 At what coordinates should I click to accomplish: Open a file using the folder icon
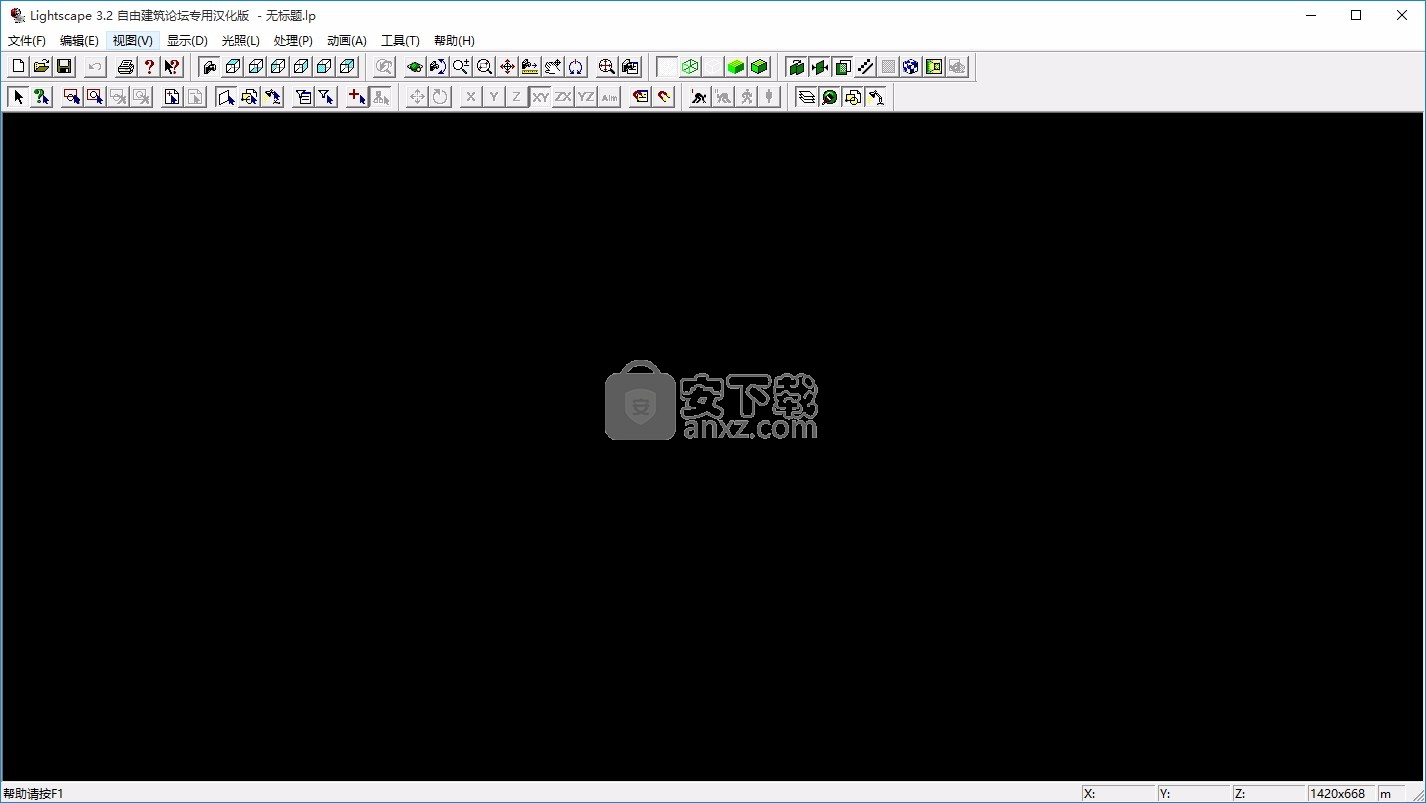[41, 67]
